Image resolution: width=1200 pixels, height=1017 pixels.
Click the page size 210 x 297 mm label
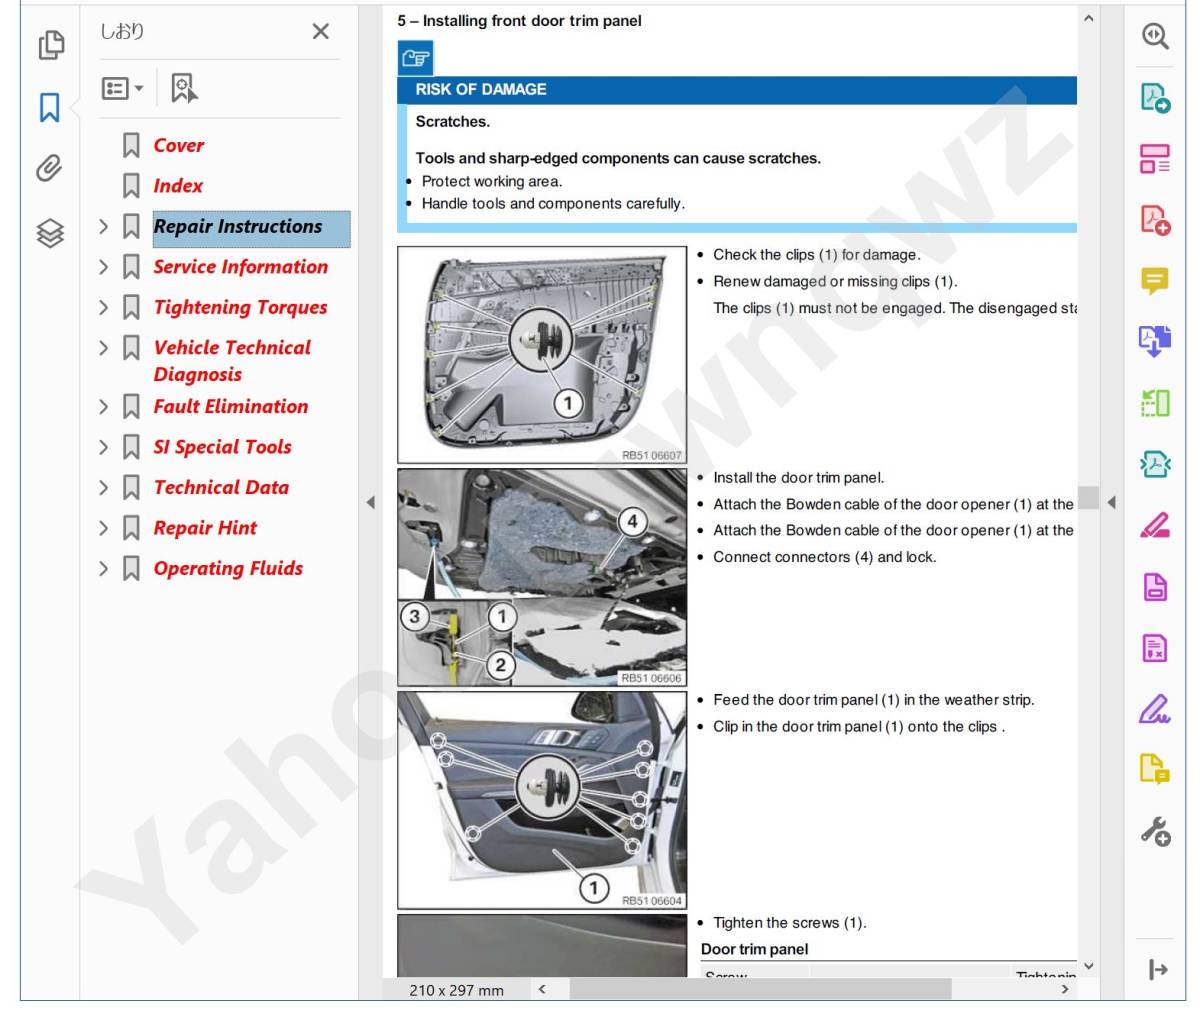click(456, 990)
